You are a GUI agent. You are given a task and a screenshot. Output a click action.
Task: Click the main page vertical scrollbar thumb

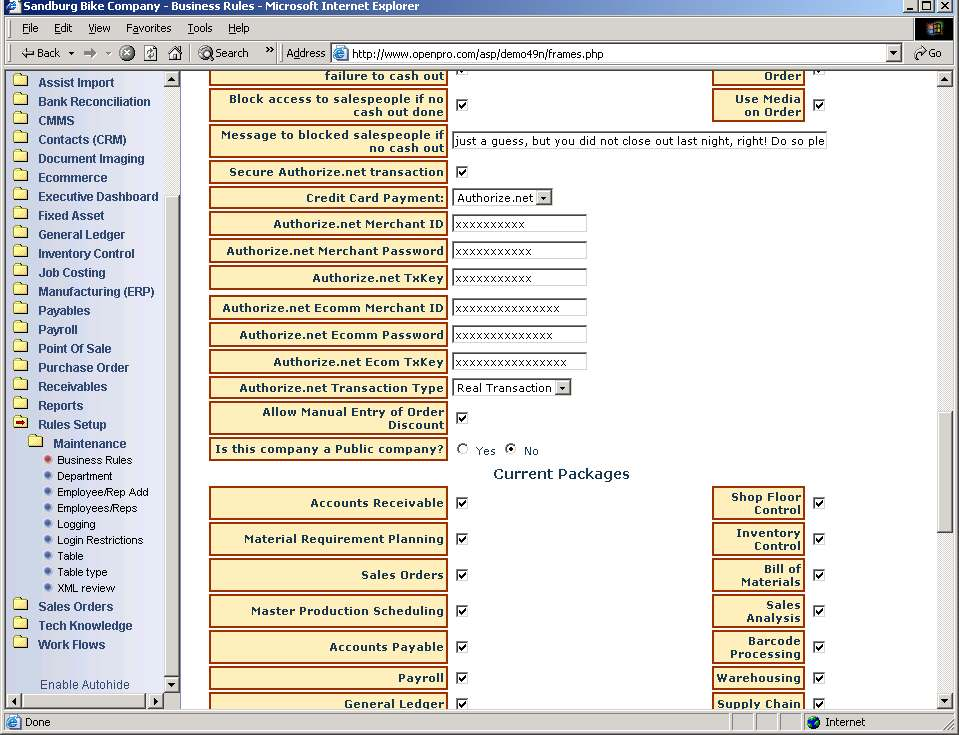point(945,470)
